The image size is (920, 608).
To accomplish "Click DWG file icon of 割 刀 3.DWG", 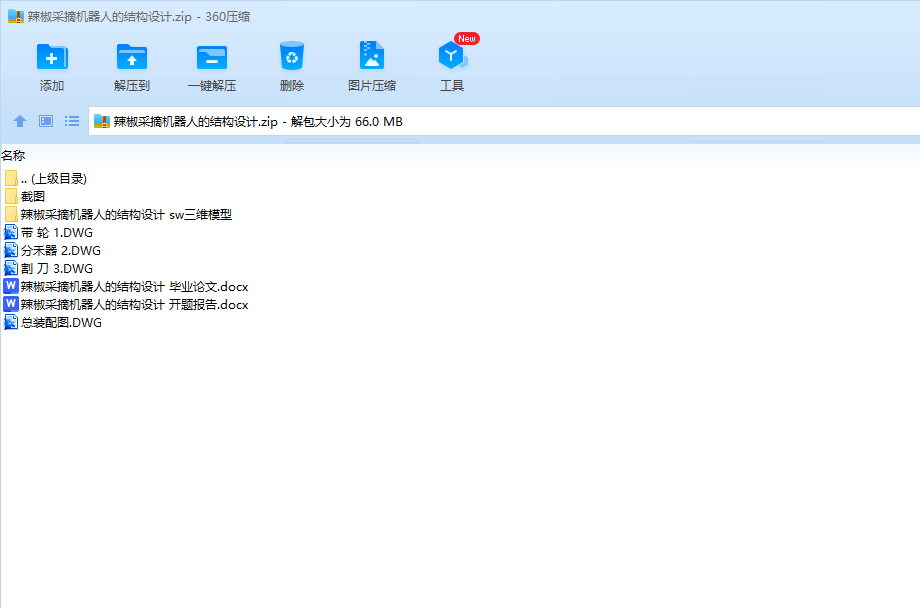I will coord(11,268).
